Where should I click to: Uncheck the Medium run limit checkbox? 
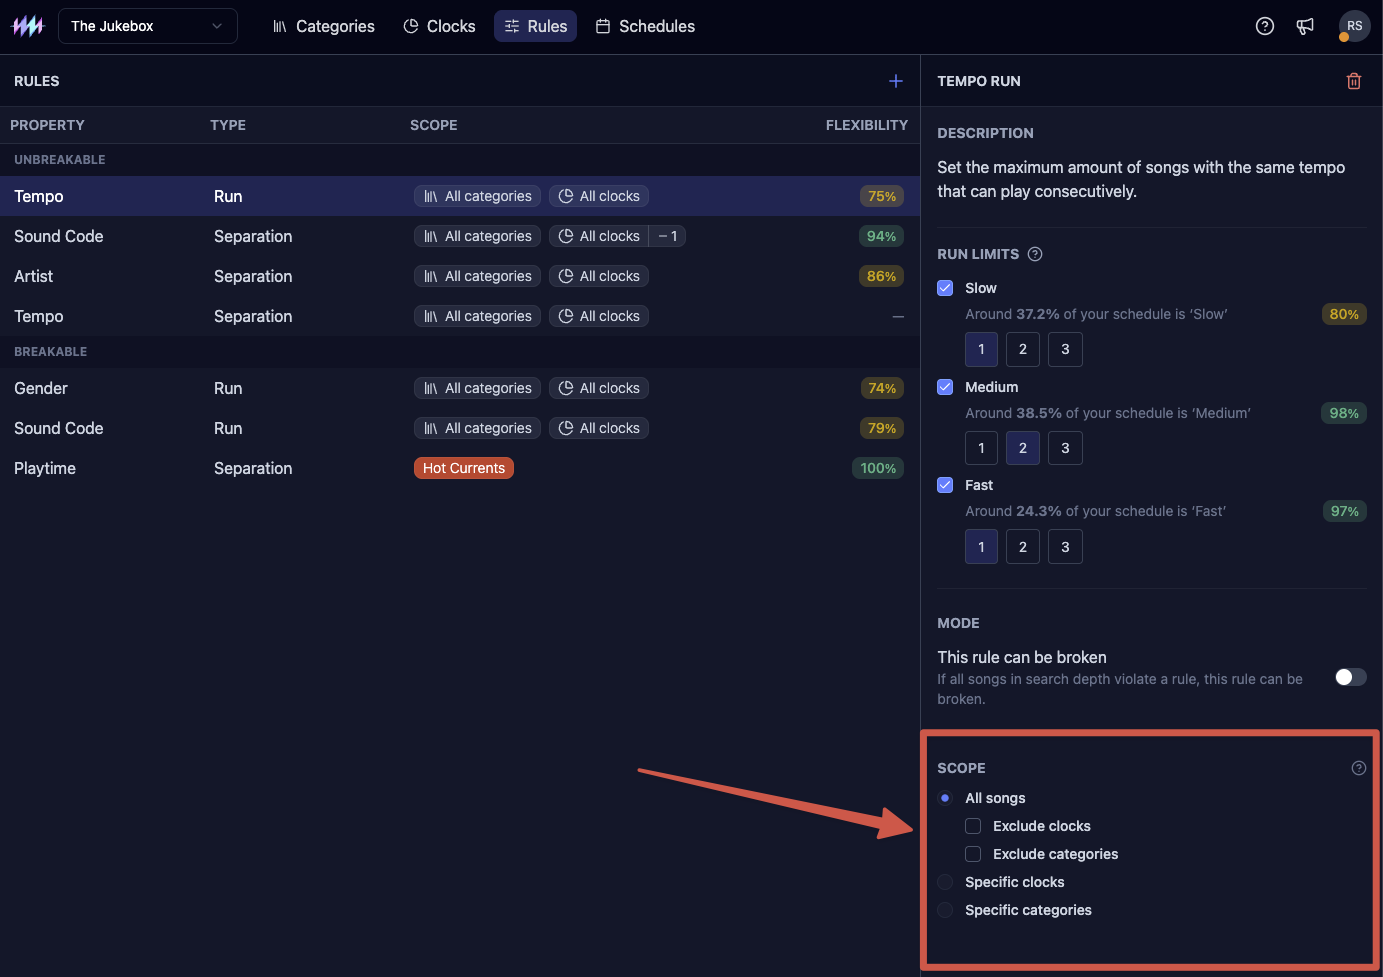click(x=945, y=387)
